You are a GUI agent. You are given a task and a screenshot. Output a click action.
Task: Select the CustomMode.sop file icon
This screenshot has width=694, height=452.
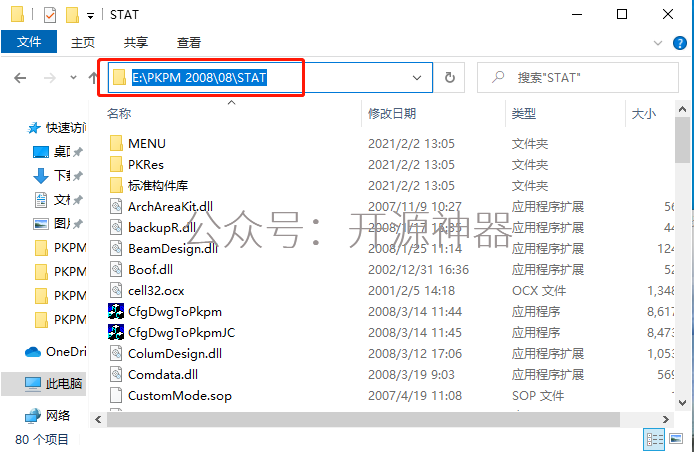[116, 395]
